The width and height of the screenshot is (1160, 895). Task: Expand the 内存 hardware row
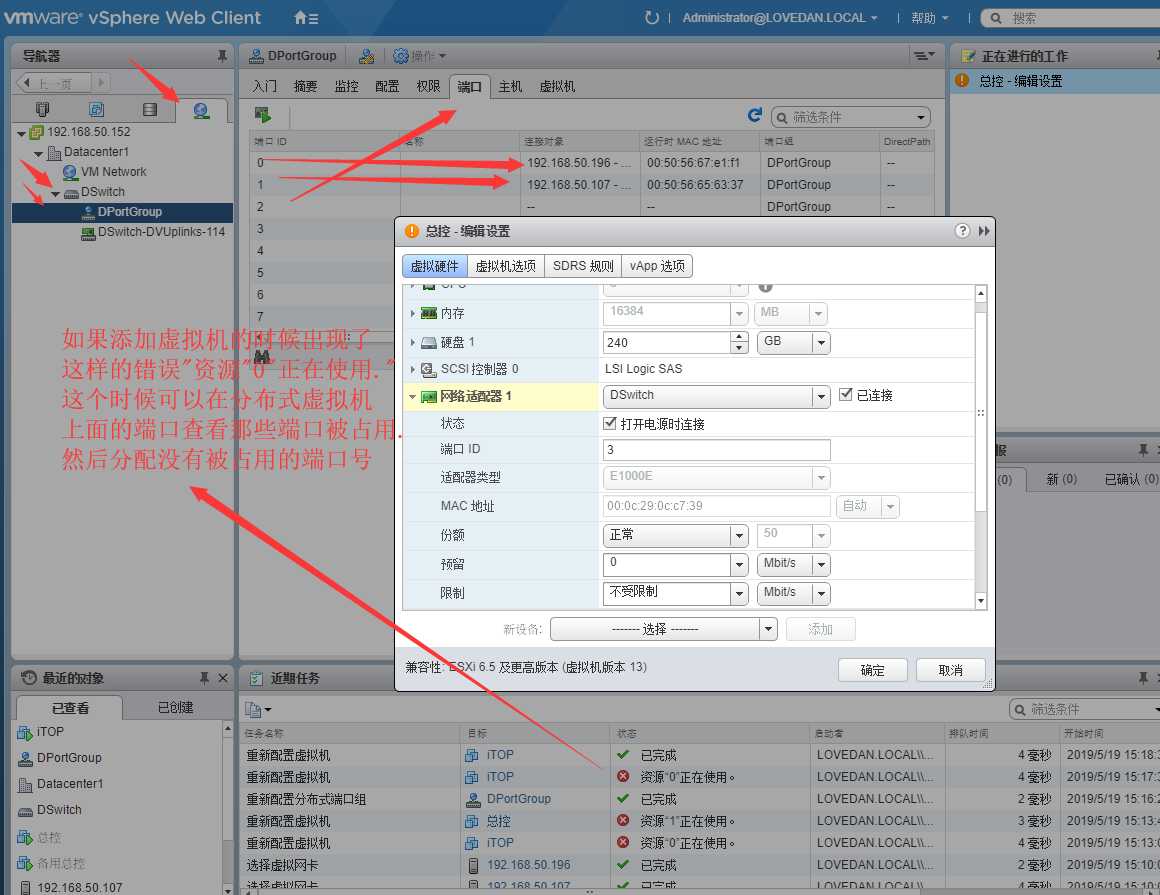click(412, 314)
